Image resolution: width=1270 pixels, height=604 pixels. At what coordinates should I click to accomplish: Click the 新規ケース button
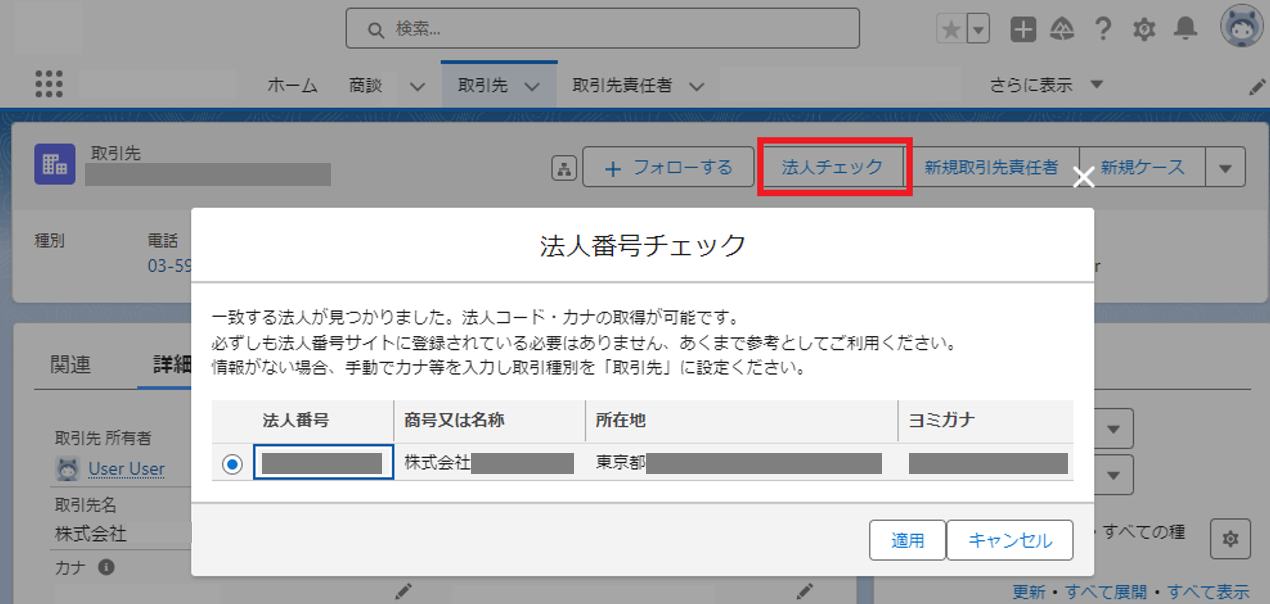pos(1143,168)
